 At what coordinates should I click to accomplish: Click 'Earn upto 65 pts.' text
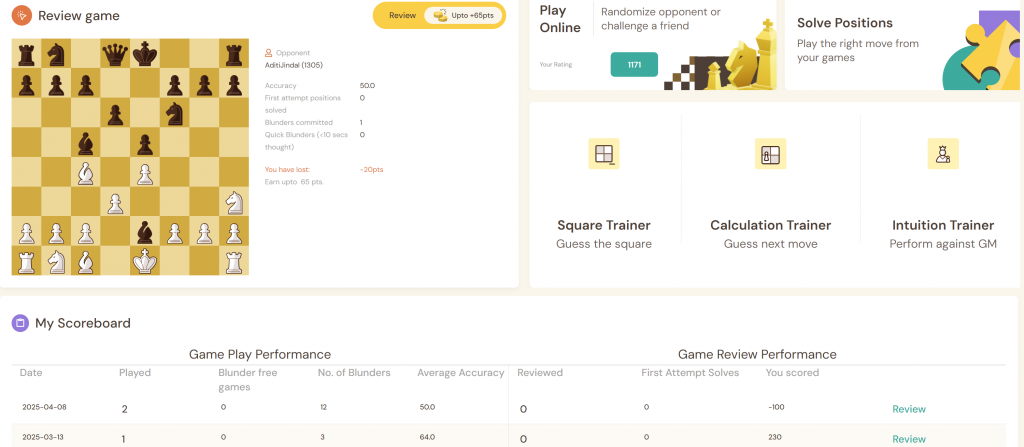[294, 182]
